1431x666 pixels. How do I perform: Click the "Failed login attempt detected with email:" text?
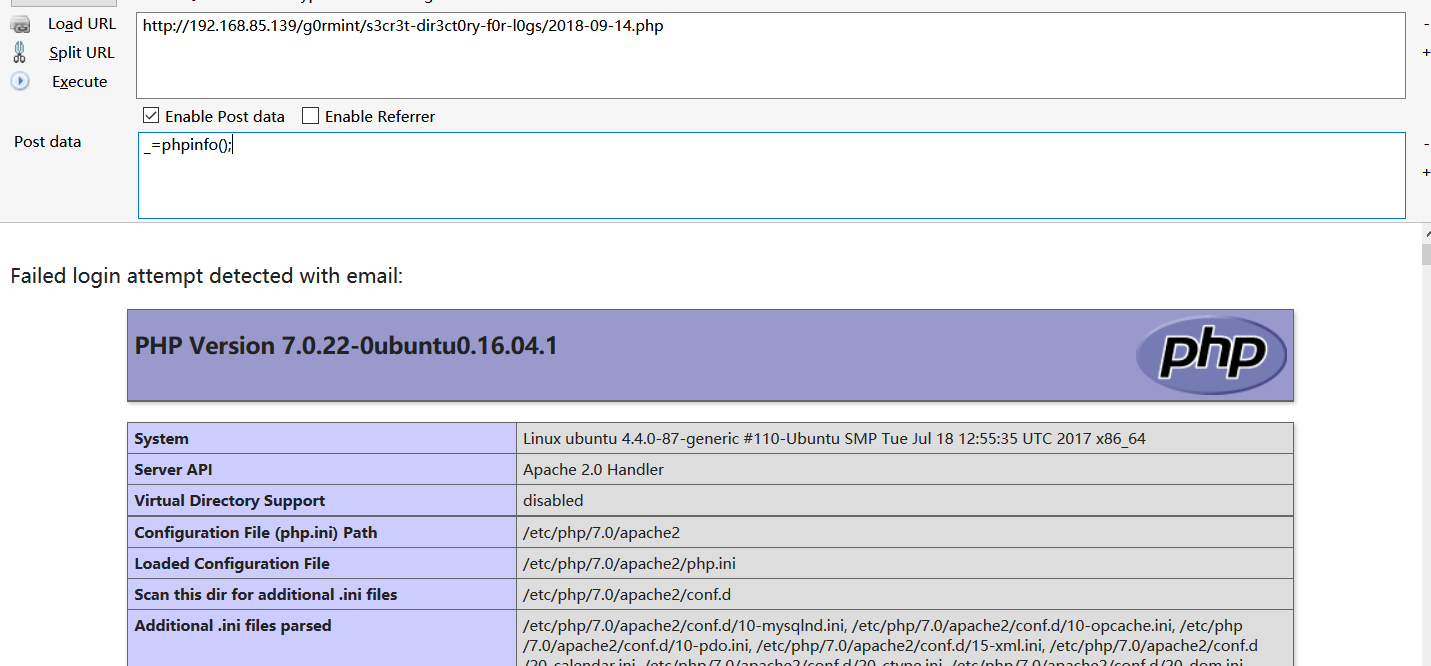(206, 276)
